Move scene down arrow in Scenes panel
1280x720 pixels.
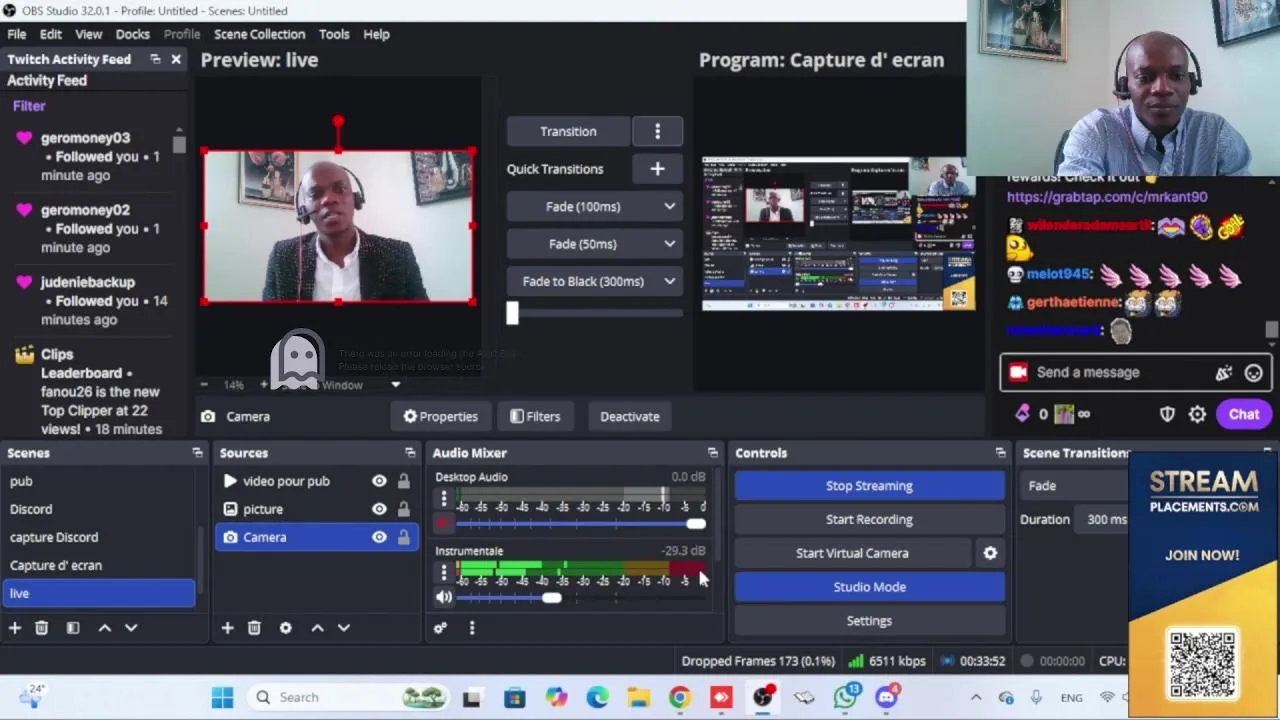click(x=131, y=628)
